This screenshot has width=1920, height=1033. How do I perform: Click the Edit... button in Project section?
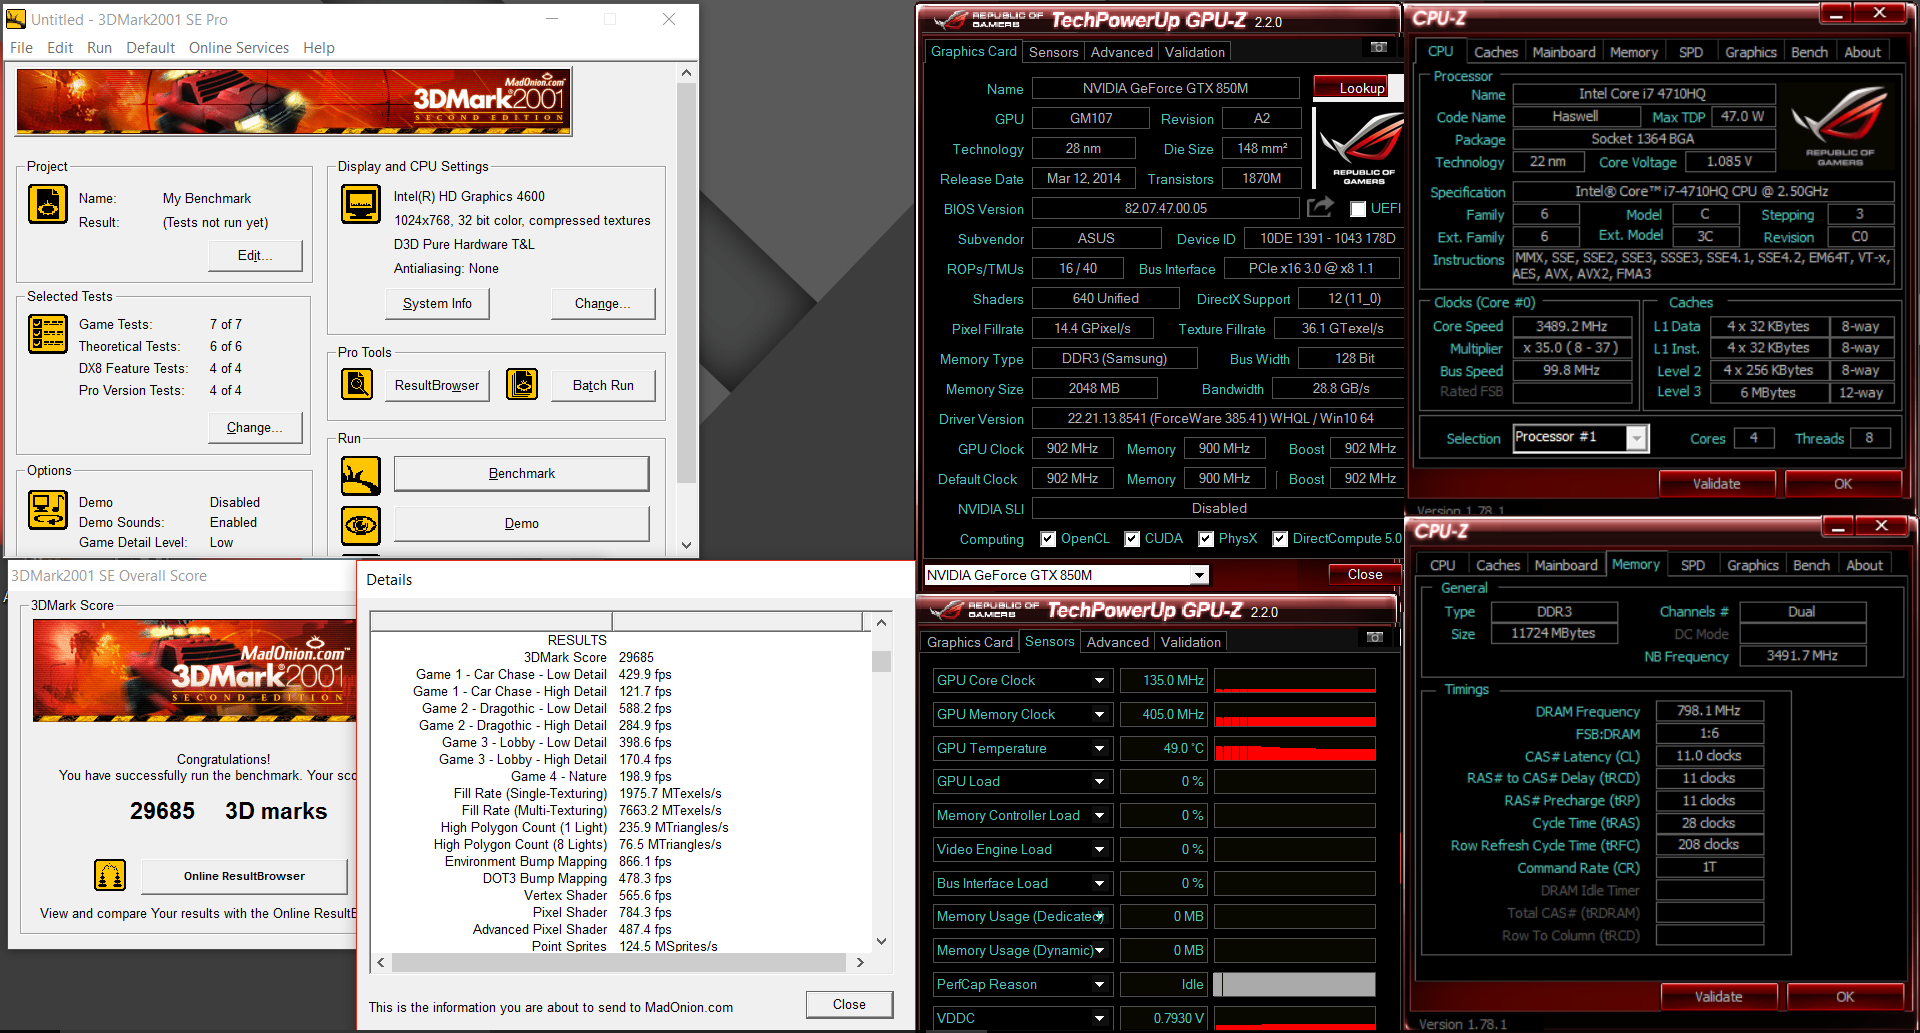click(254, 256)
